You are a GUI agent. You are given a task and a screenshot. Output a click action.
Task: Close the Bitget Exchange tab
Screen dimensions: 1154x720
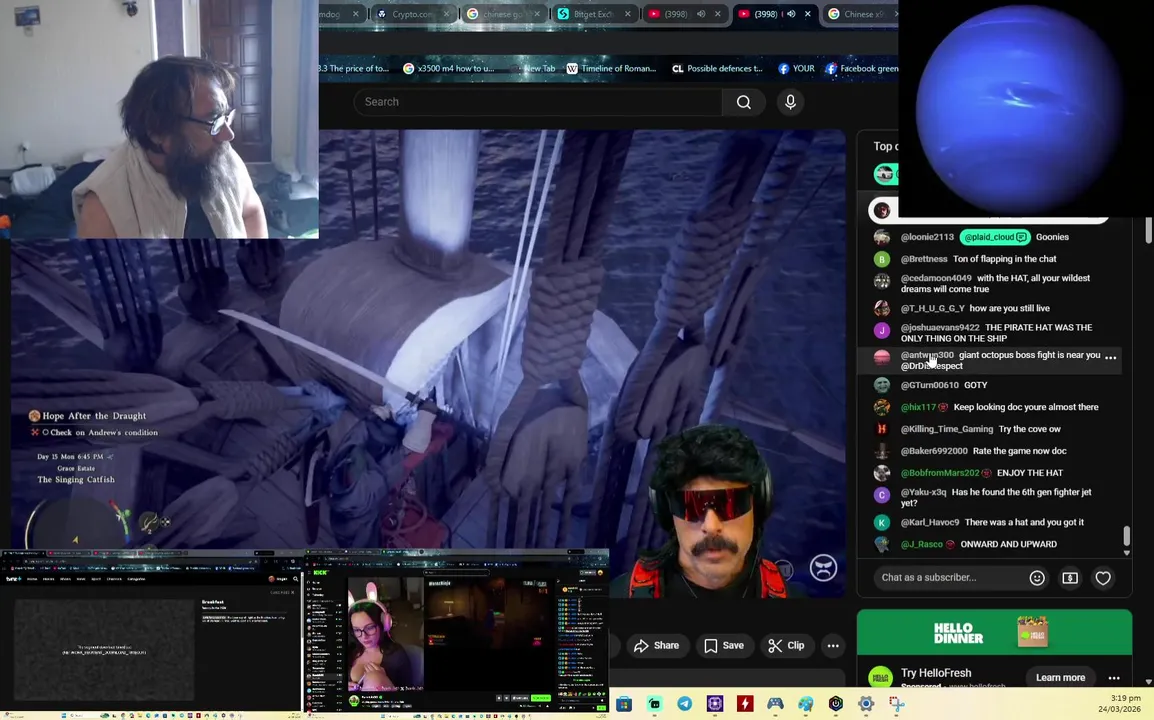point(627,14)
